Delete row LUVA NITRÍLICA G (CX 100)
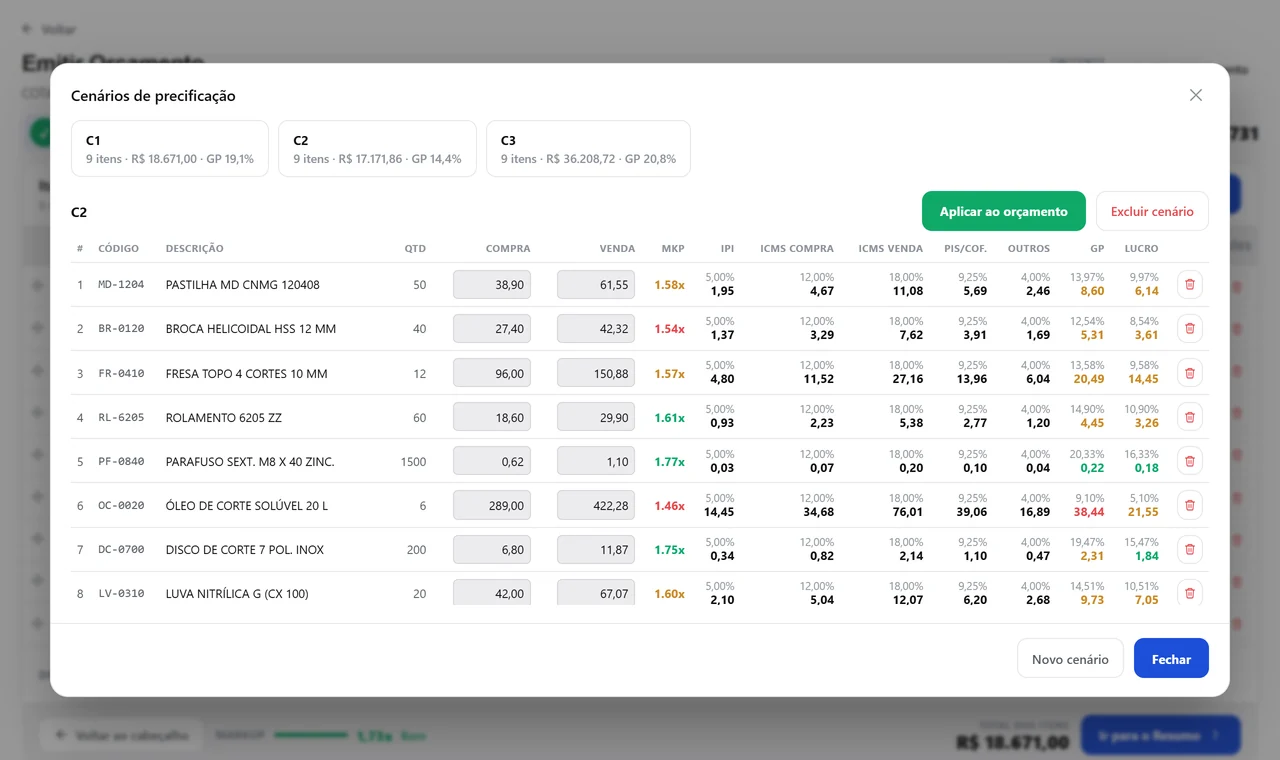 click(1190, 593)
